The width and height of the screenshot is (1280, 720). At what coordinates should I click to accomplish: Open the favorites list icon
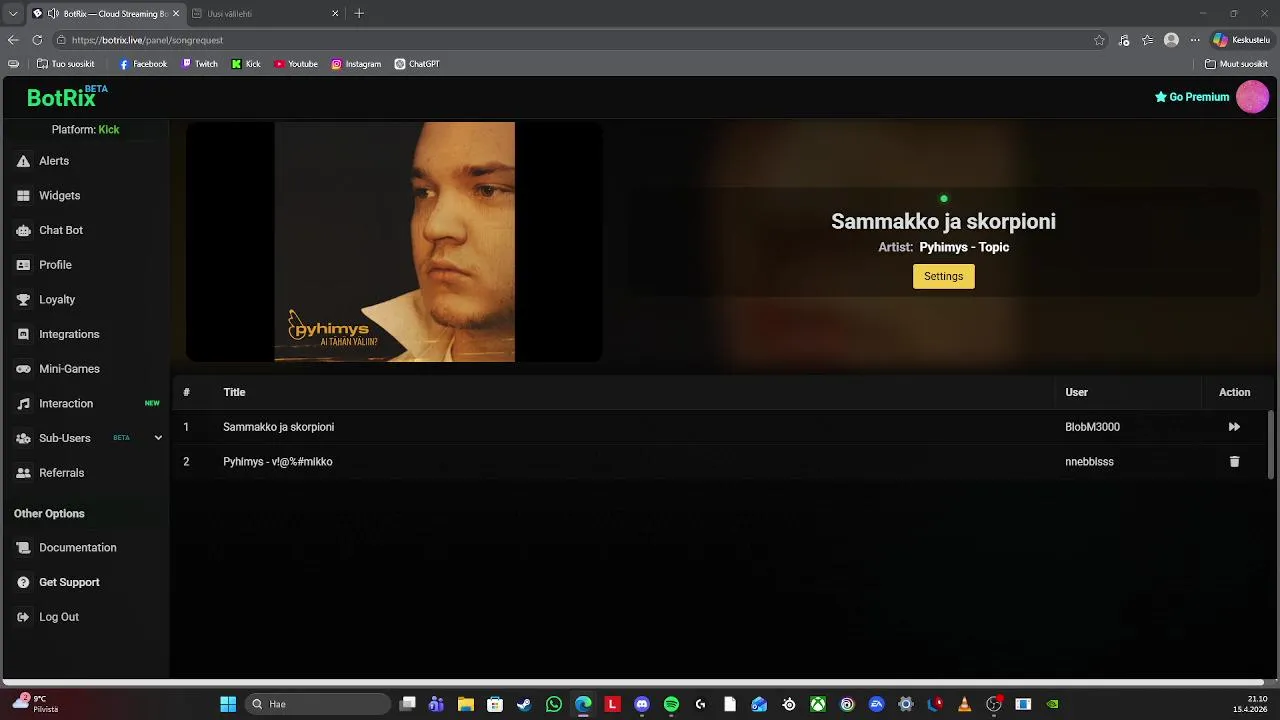point(1147,40)
